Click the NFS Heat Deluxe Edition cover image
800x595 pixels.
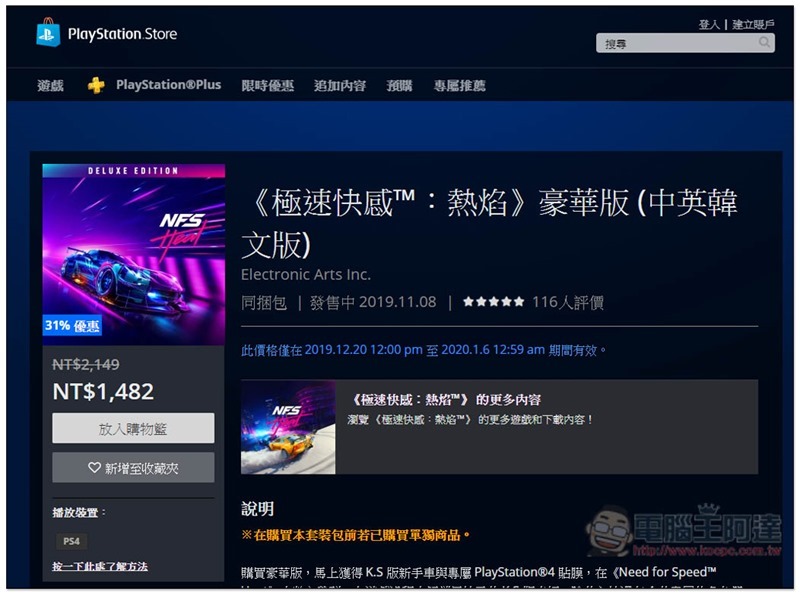[x=134, y=255]
